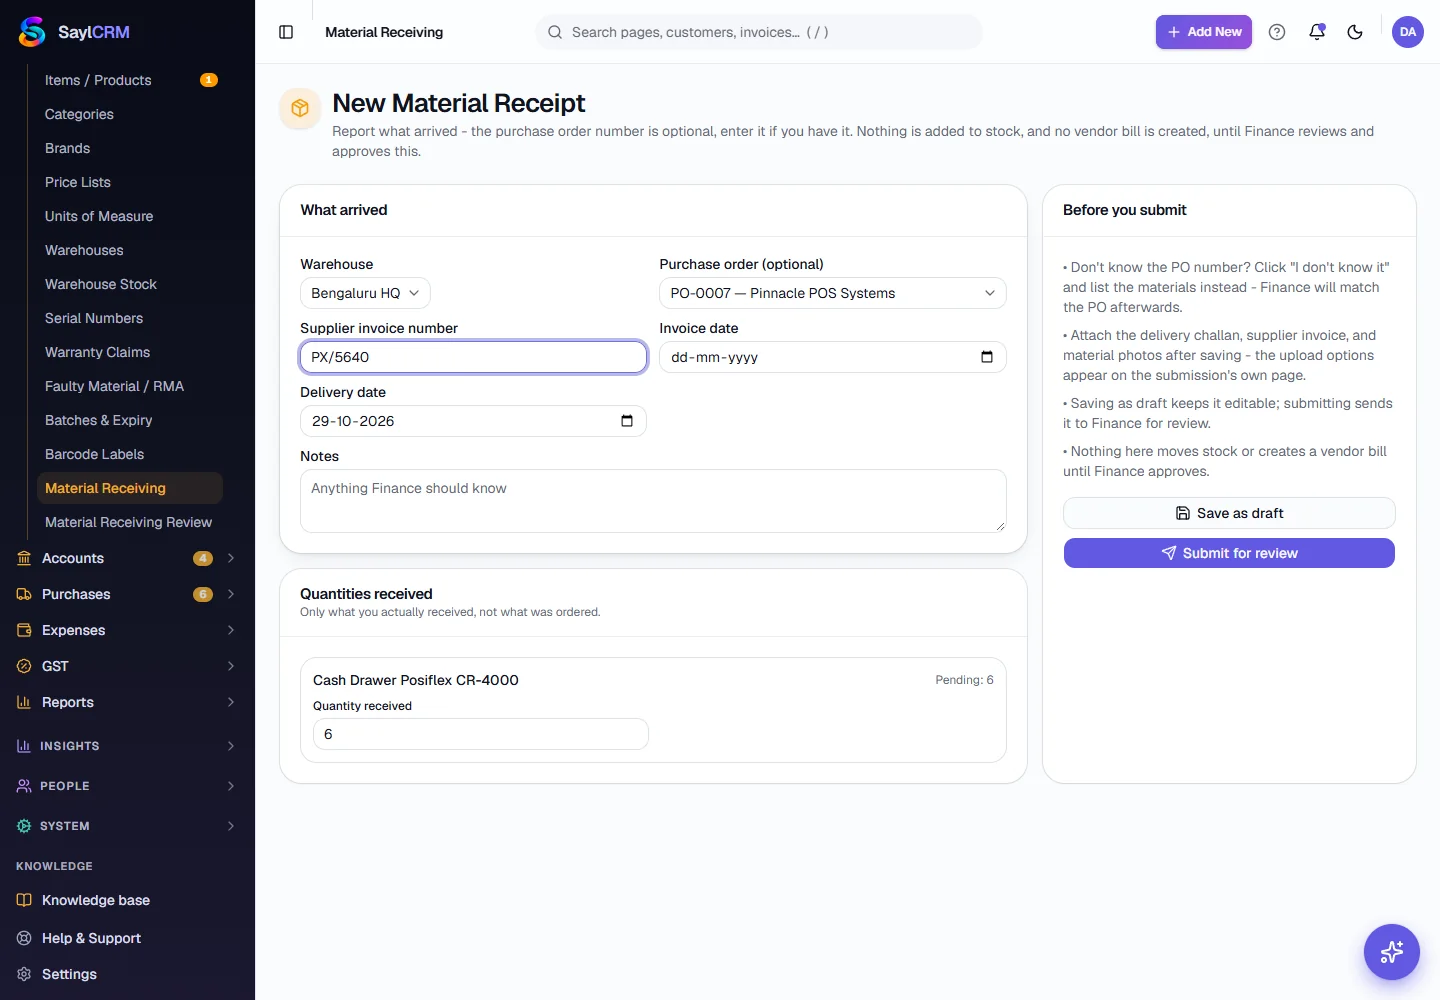The width and height of the screenshot is (1440, 1000).
Task: Open Material Receiving Review page
Action: (130, 522)
